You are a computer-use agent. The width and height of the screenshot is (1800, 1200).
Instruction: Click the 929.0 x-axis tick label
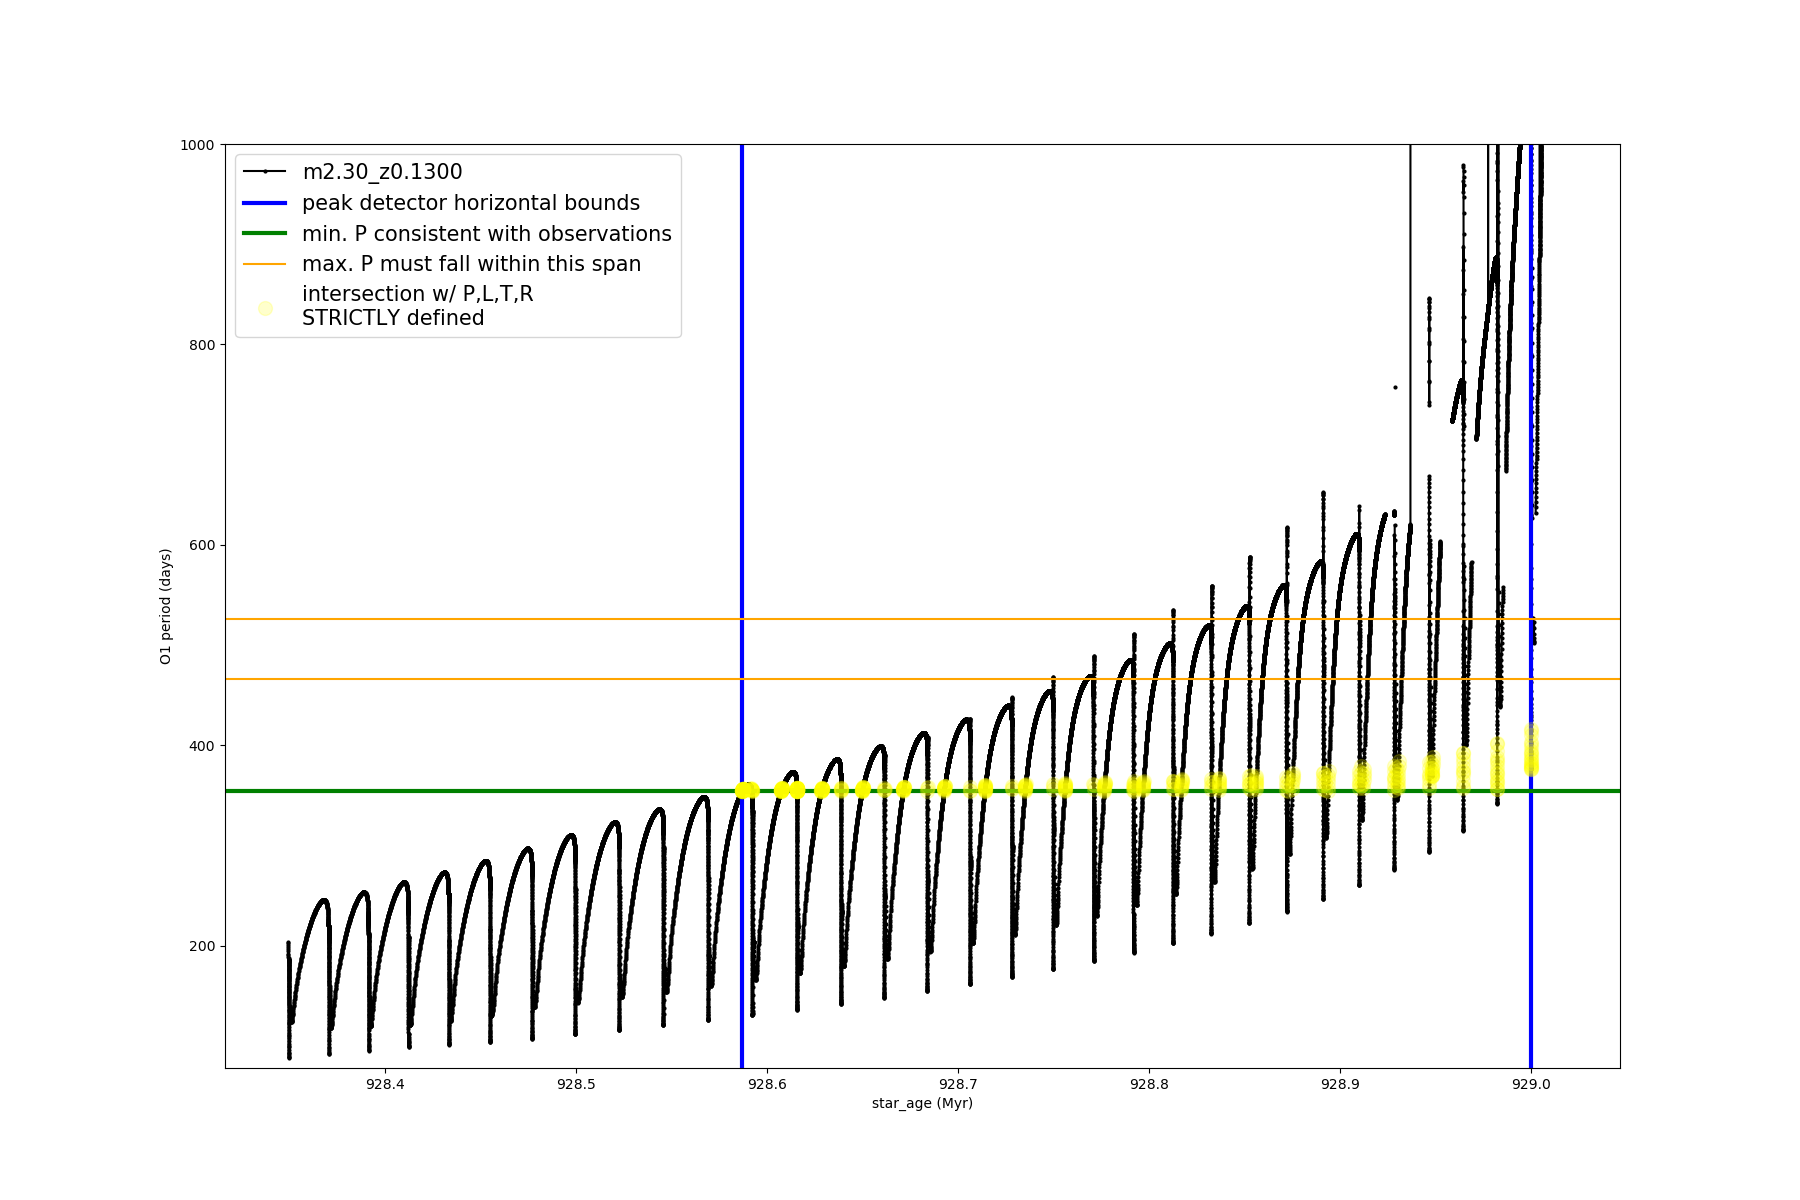click(1531, 1084)
